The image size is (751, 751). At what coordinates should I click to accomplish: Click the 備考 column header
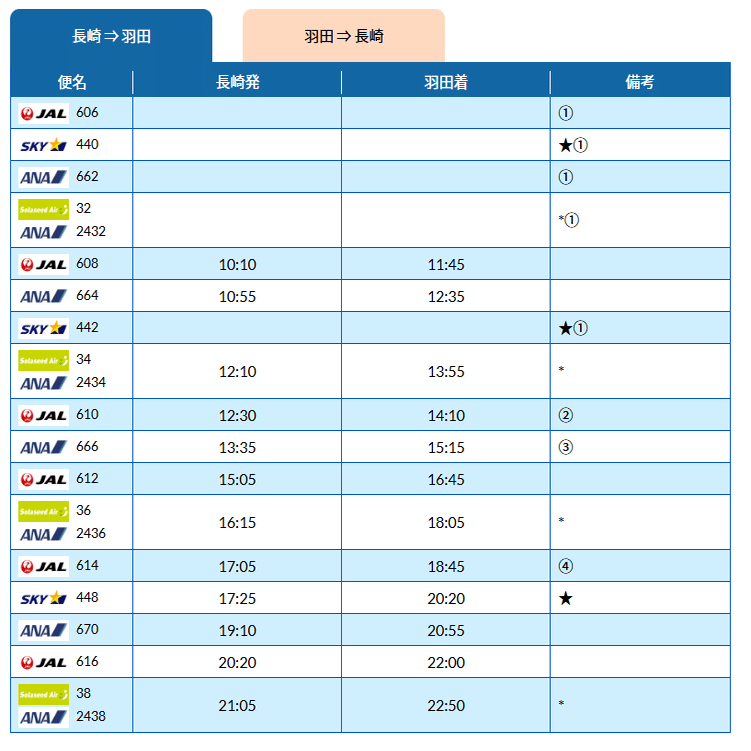pos(640,82)
